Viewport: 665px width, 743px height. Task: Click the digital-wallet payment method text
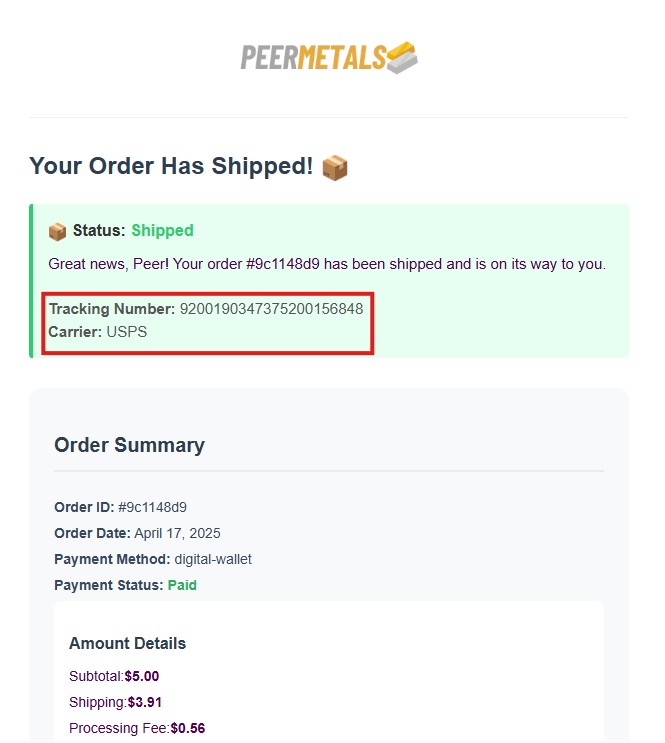(213, 560)
